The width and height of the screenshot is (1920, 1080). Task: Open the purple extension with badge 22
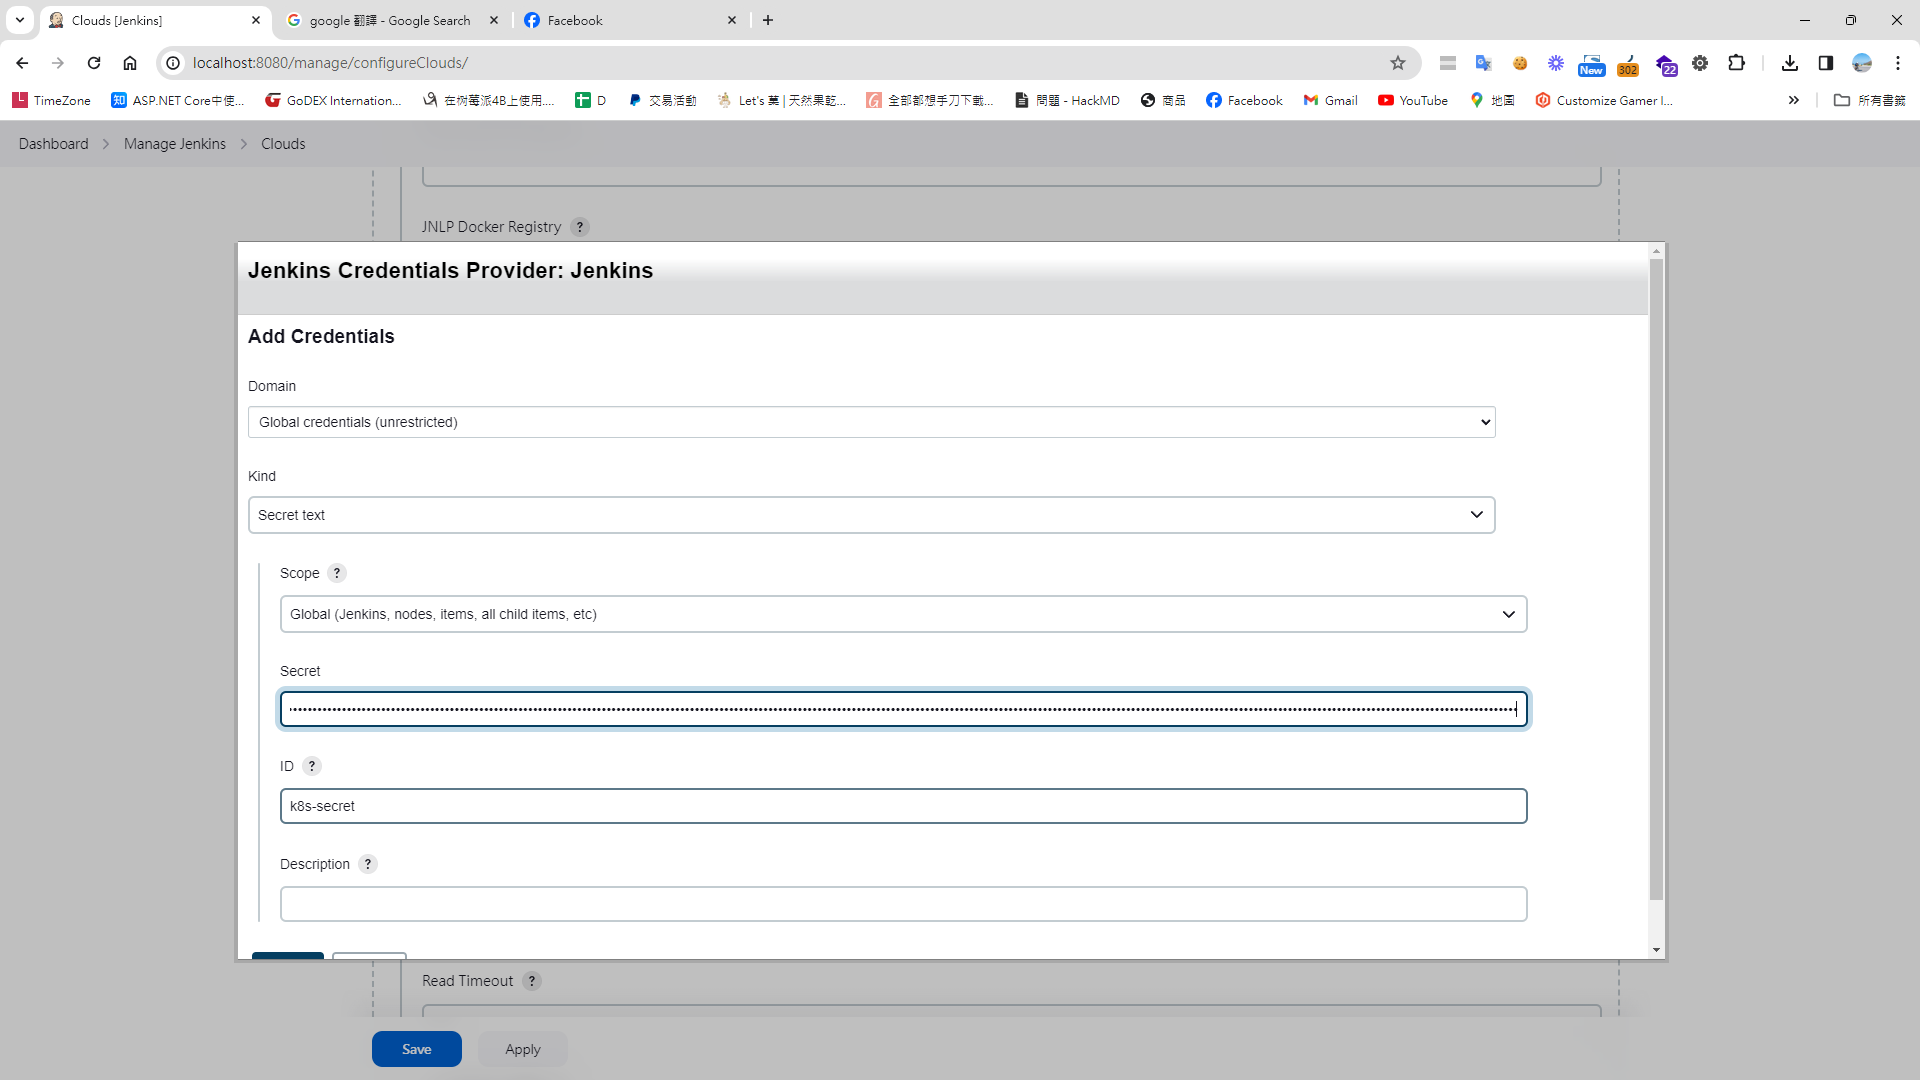pyautogui.click(x=1665, y=63)
